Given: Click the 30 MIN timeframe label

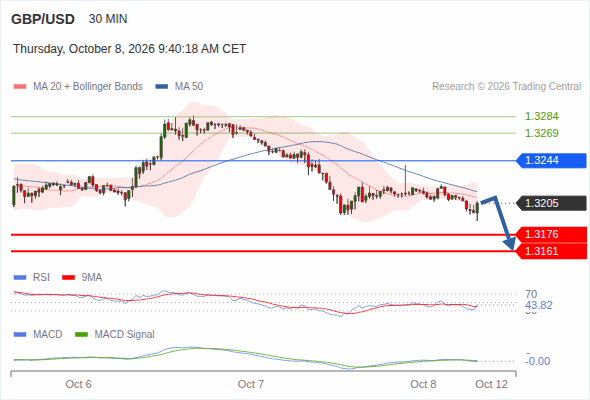Looking at the screenshot, I should pyautogui.click(x=108, y=19).
